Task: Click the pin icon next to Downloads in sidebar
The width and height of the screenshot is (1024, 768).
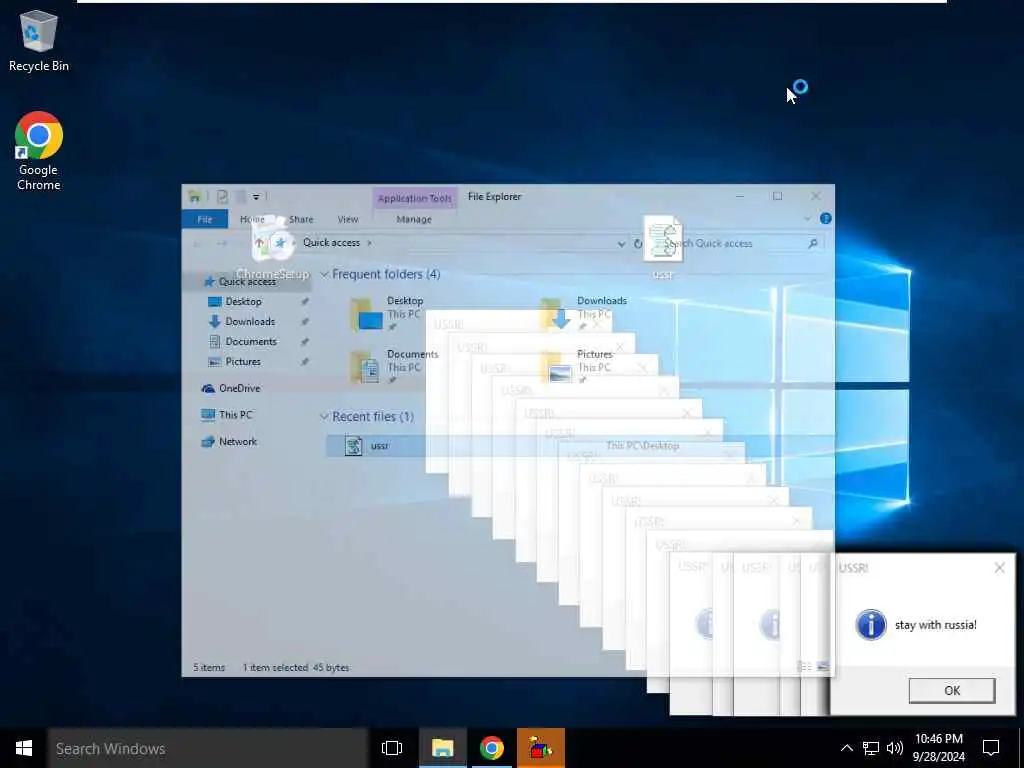Action: (304, 322)
